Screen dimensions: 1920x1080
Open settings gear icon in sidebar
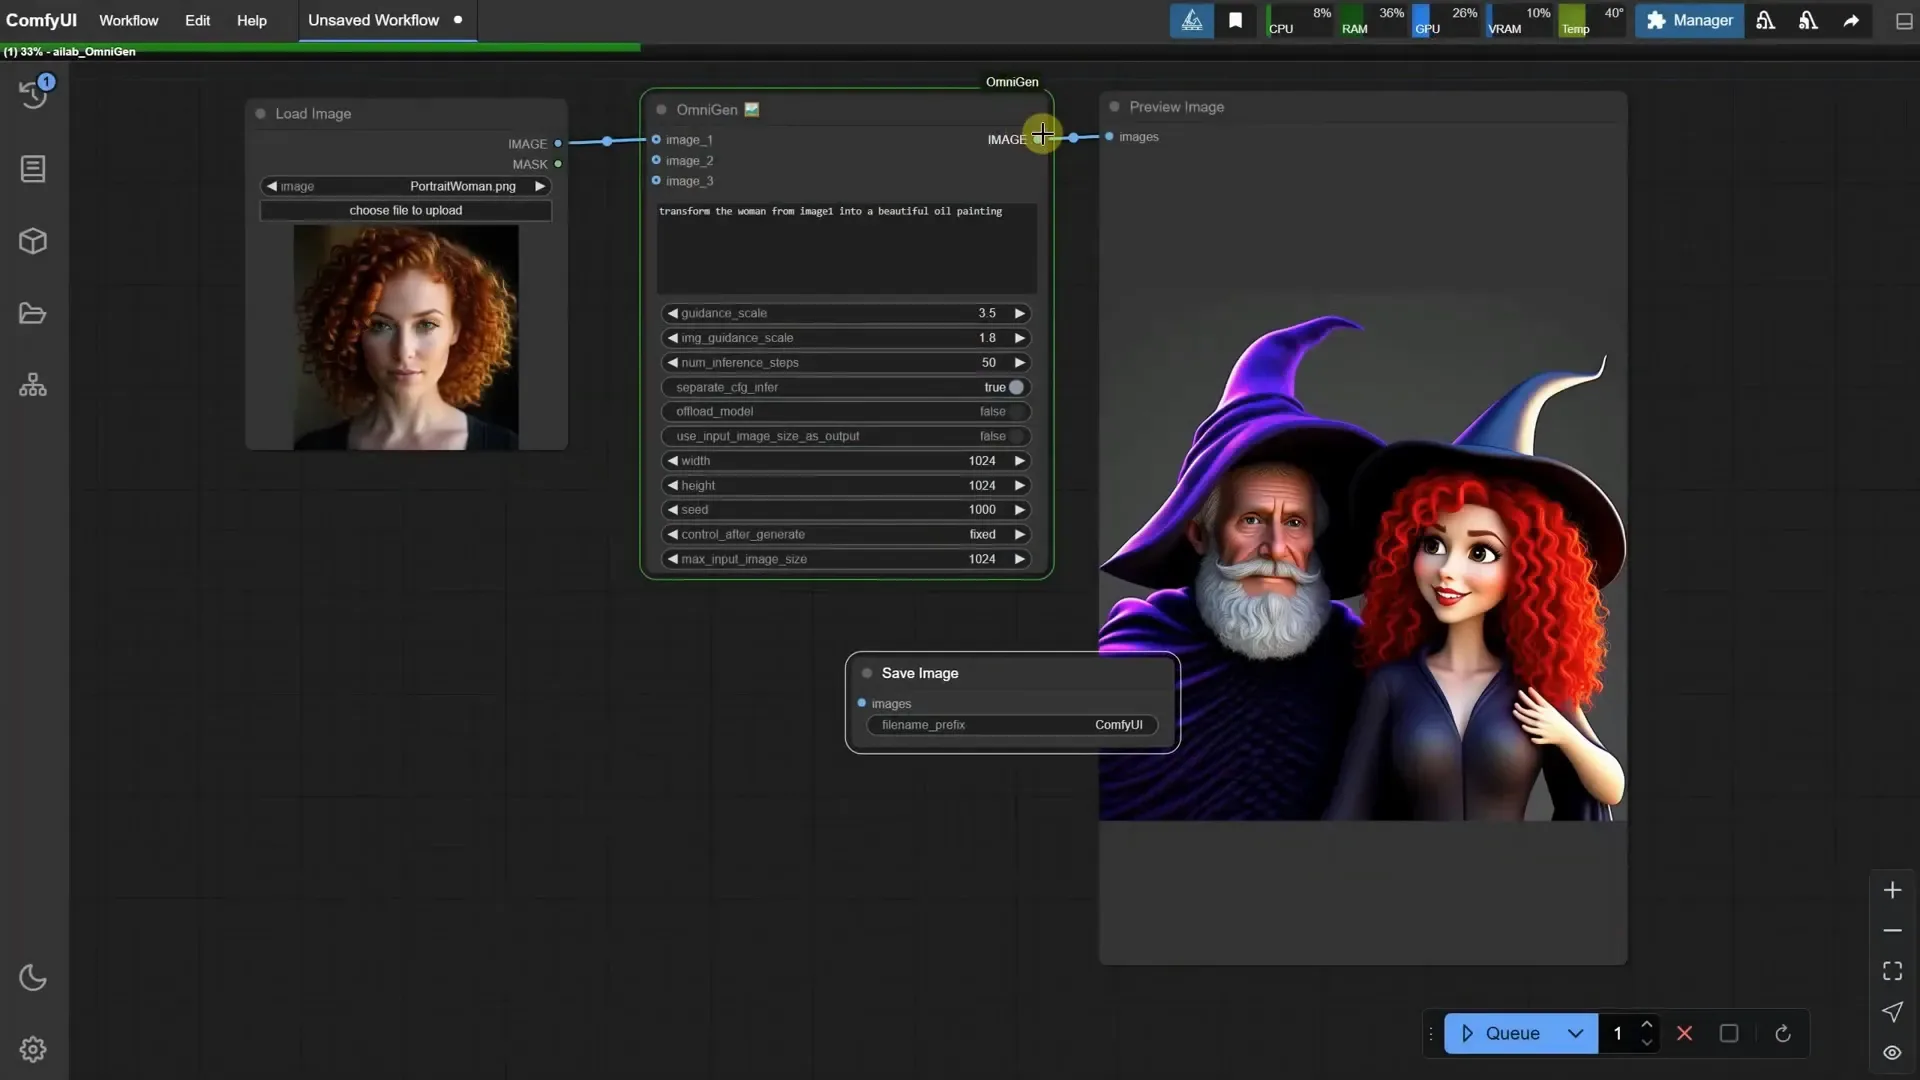click(33, 1049)
